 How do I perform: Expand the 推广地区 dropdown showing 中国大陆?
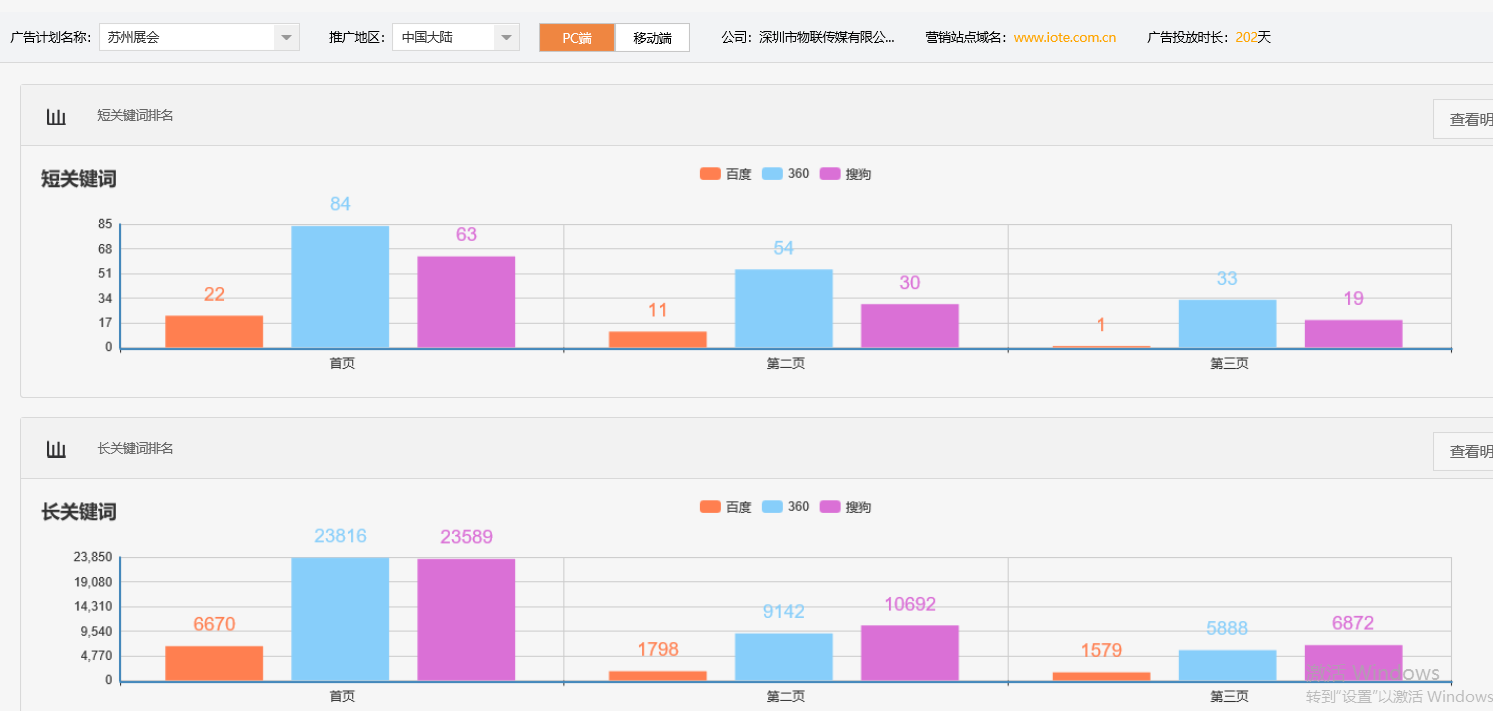(x=455, y=37)
